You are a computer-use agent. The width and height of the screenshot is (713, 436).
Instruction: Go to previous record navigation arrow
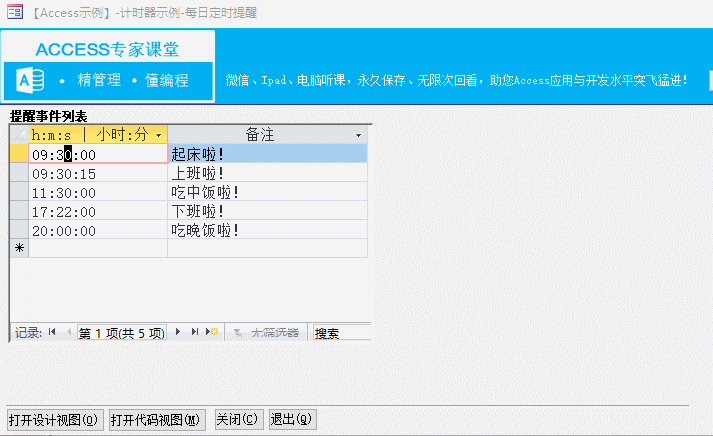point(69,332)
